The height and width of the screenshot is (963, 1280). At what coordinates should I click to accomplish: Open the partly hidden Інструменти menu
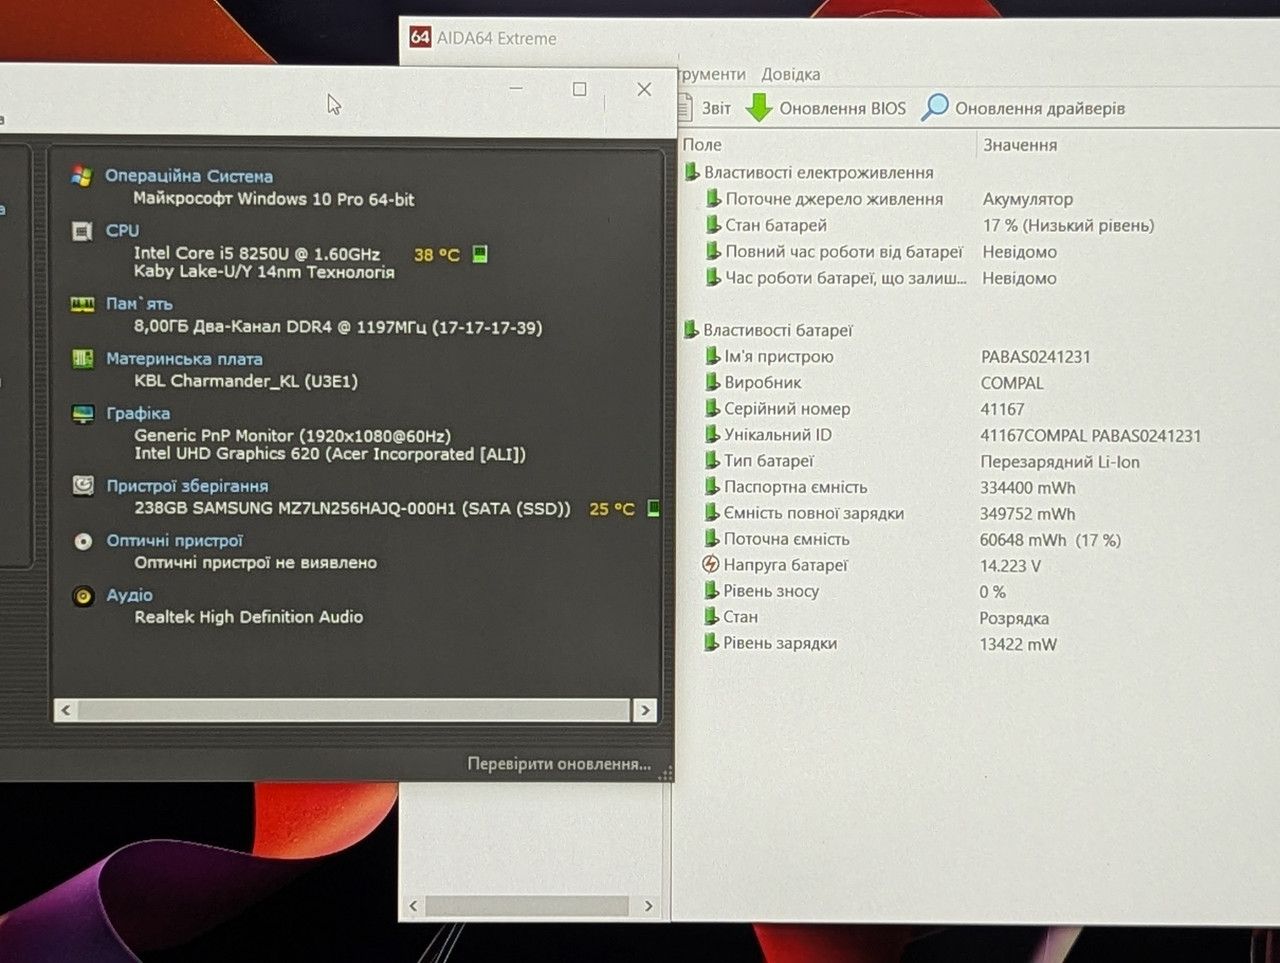[x=712, y=74]
